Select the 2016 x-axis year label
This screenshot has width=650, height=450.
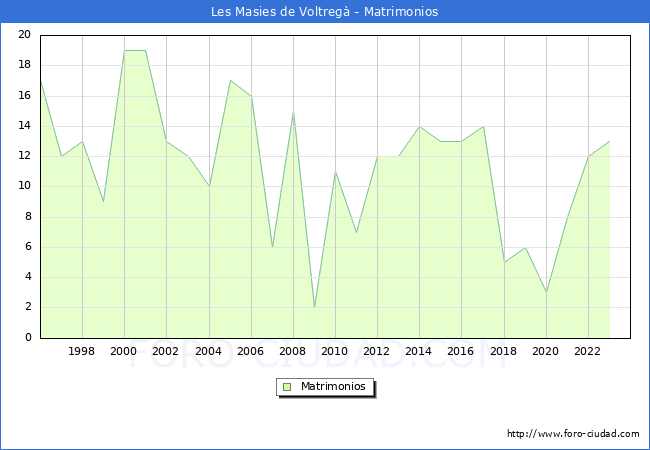coord(461,352)
